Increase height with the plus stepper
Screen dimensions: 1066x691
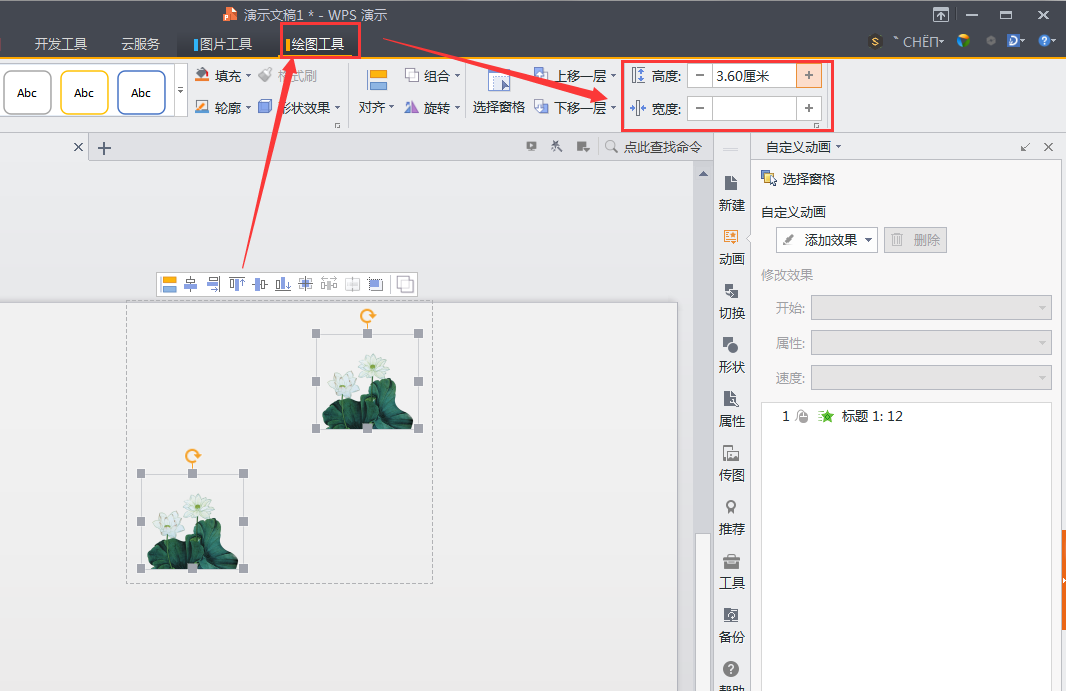(809, 76)
